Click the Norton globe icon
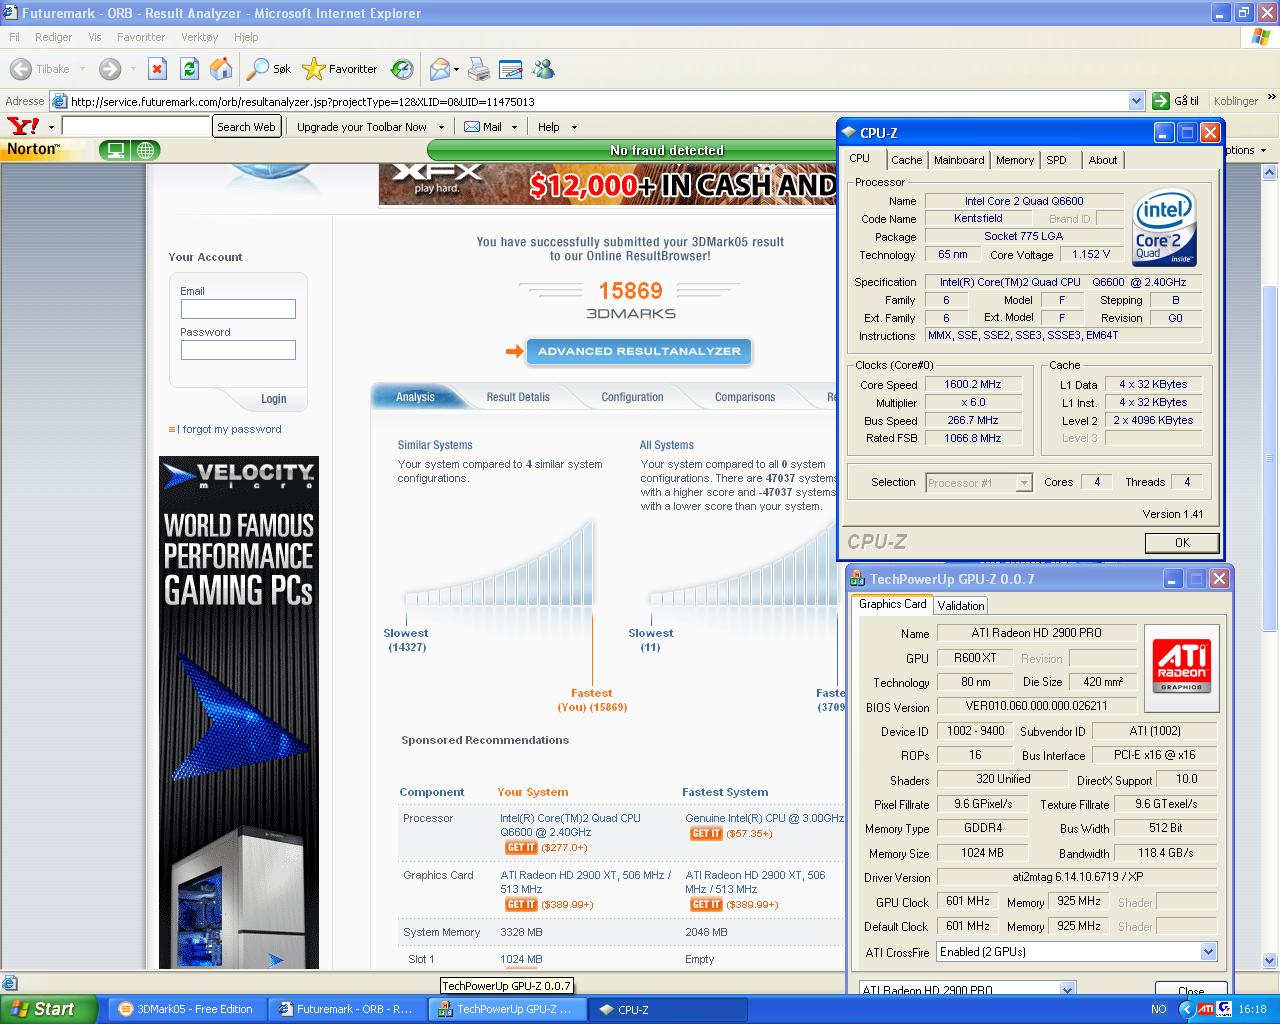 point(146,150)
